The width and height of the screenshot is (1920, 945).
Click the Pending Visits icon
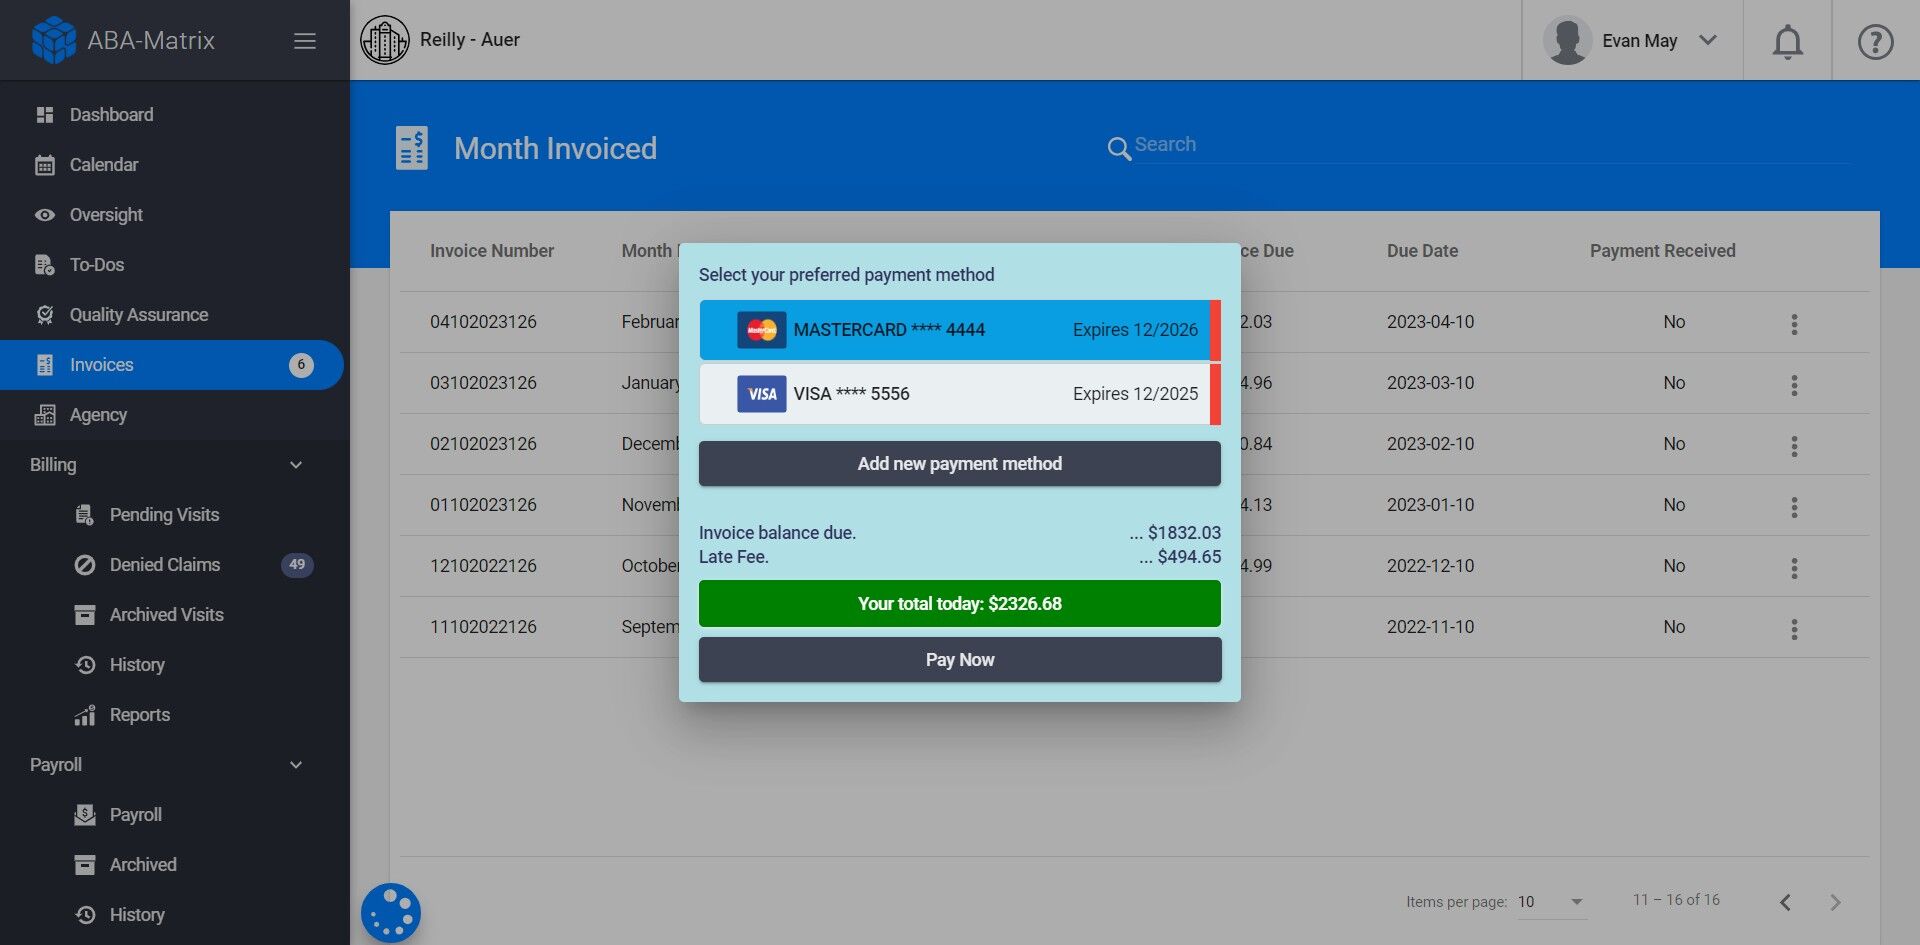click(x=85, y=514)
